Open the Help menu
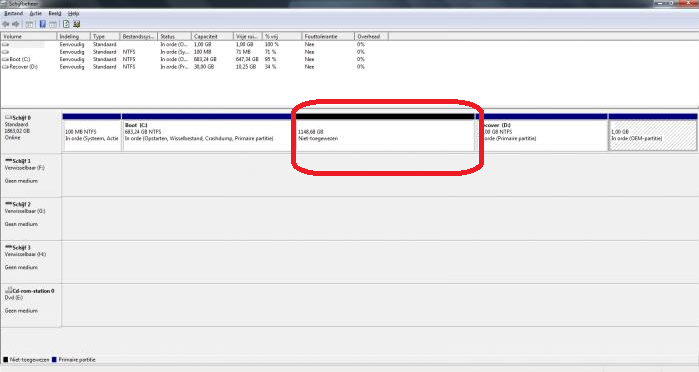The height and width of the screenshot is (372, 699). (73, 14)
